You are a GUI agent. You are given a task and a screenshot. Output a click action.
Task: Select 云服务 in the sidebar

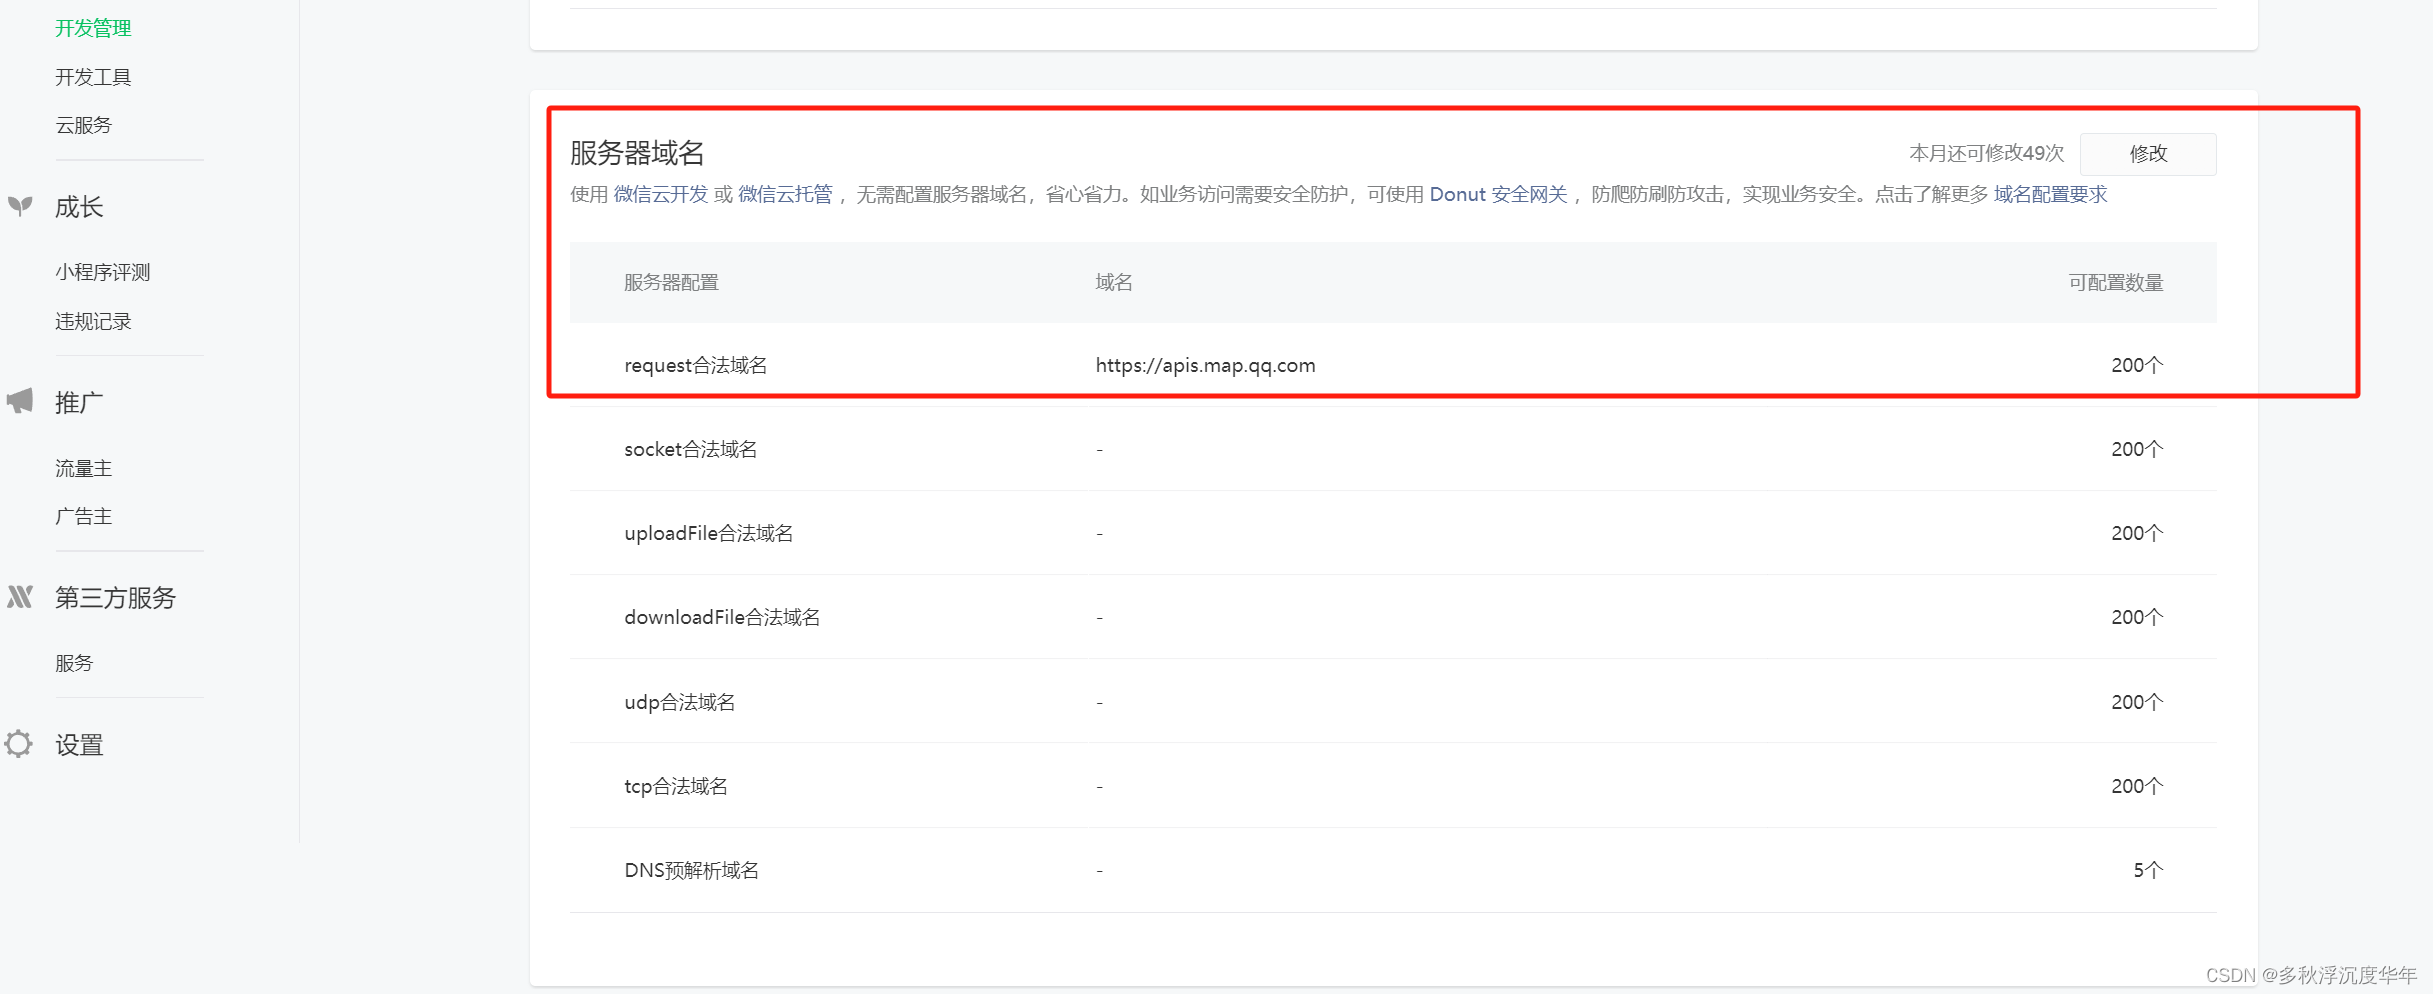[83, 125]
